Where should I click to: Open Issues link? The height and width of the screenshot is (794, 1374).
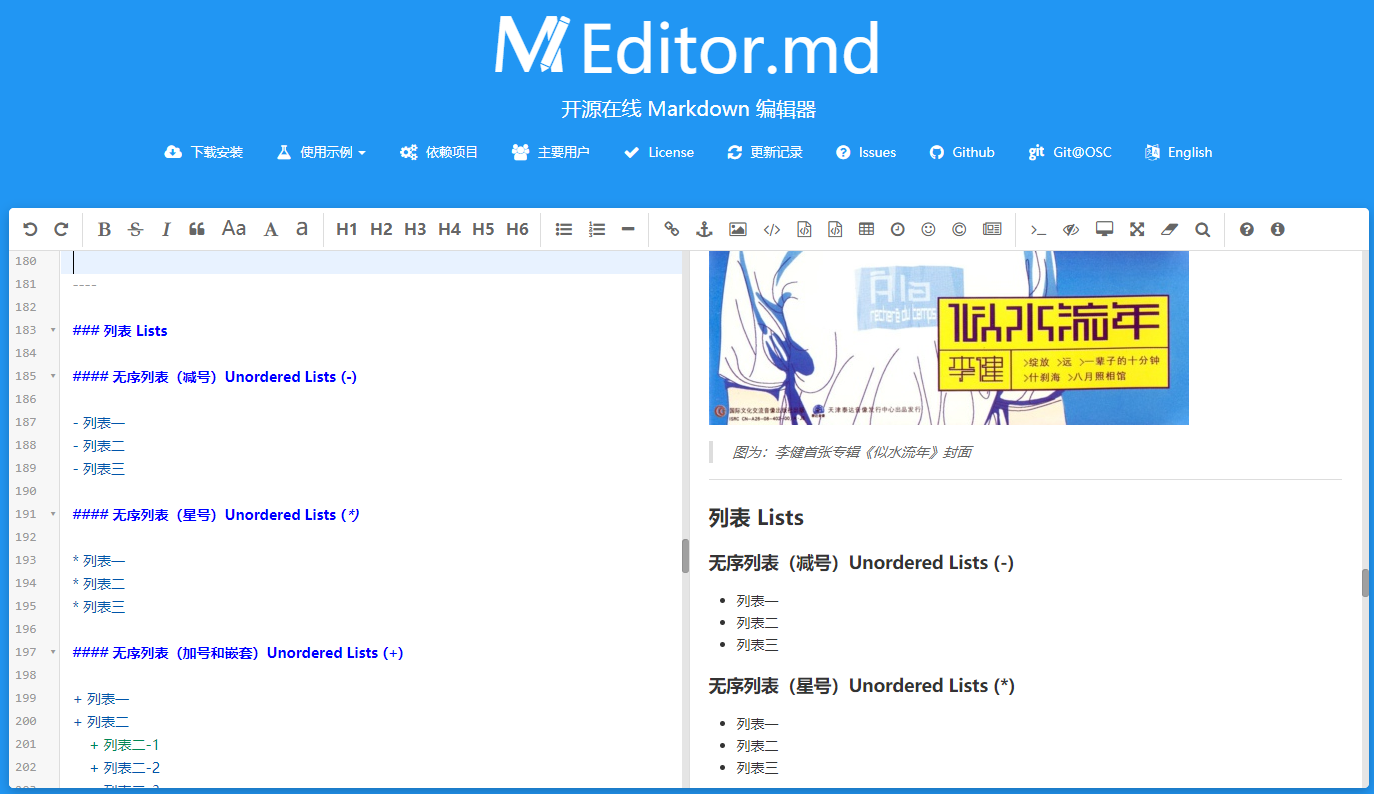click(866, 152)
